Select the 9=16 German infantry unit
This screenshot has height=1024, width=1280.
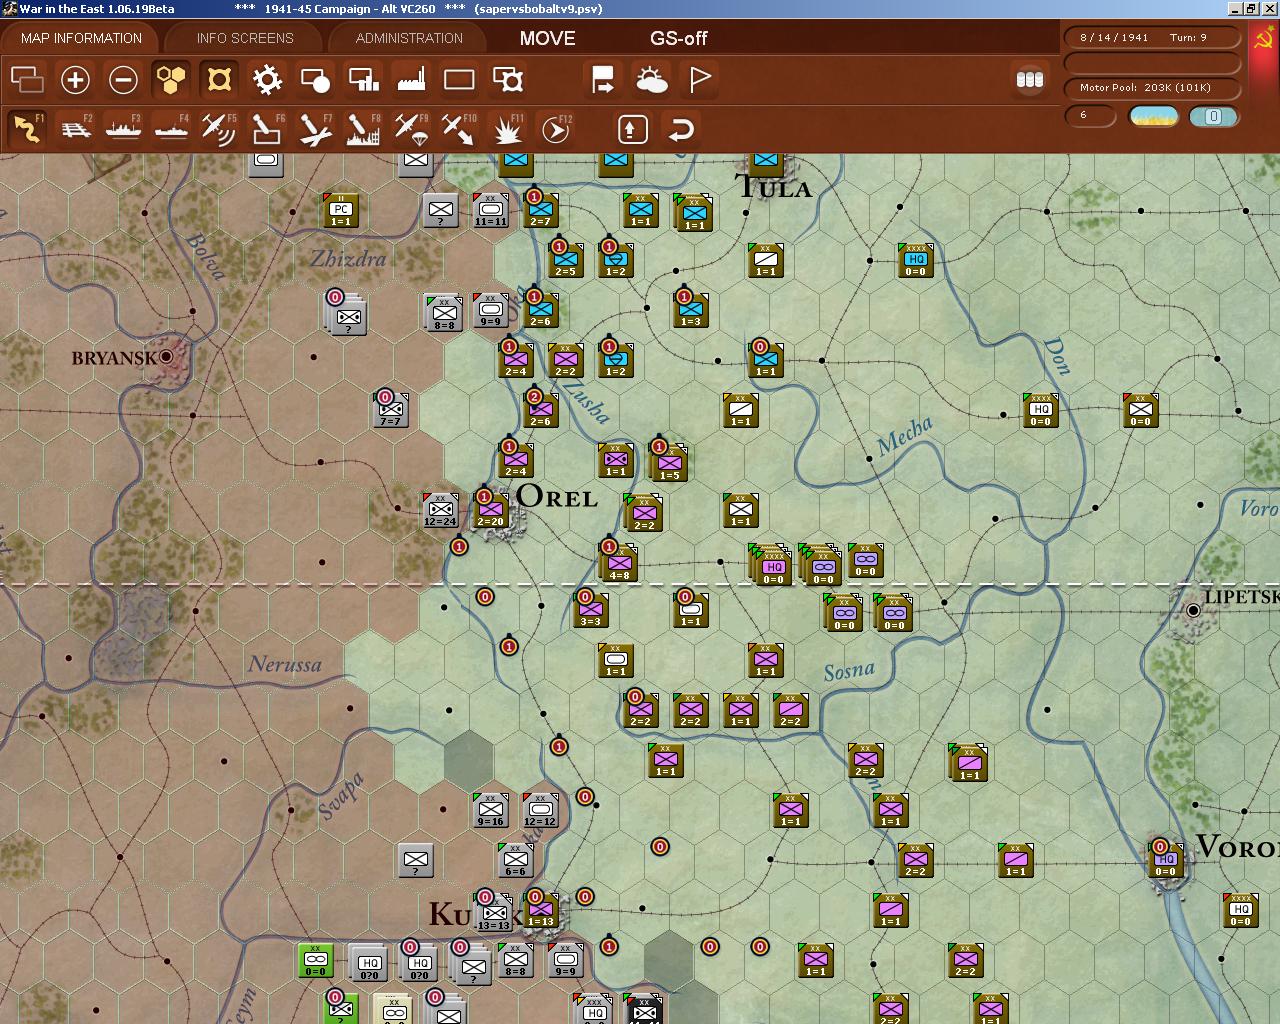pyautogui.click(x=490, y=810)
